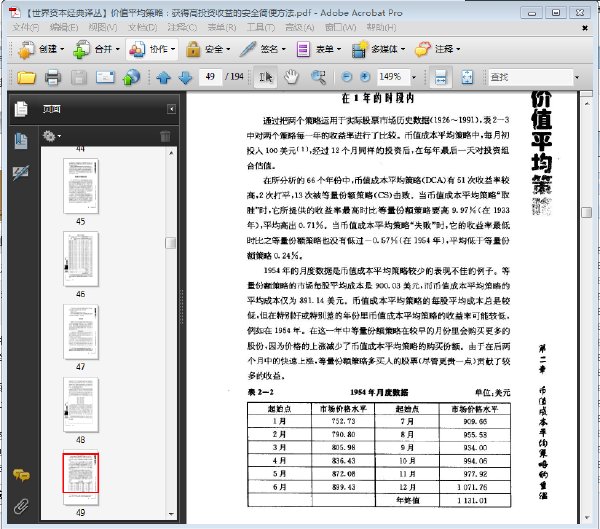Choose the Select text cursor tool
Image resolution: width=600 pixels, height=529 pixels.
coord(266,77)
